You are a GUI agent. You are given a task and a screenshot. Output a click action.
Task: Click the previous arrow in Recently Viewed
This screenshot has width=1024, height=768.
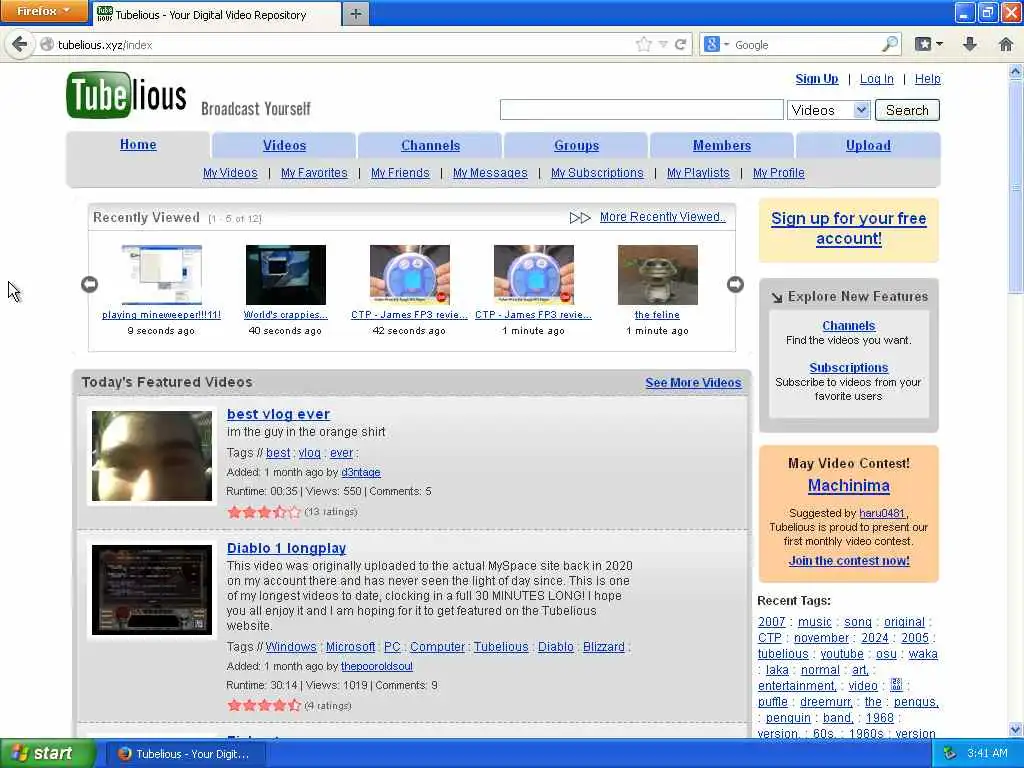coord(89,284)
